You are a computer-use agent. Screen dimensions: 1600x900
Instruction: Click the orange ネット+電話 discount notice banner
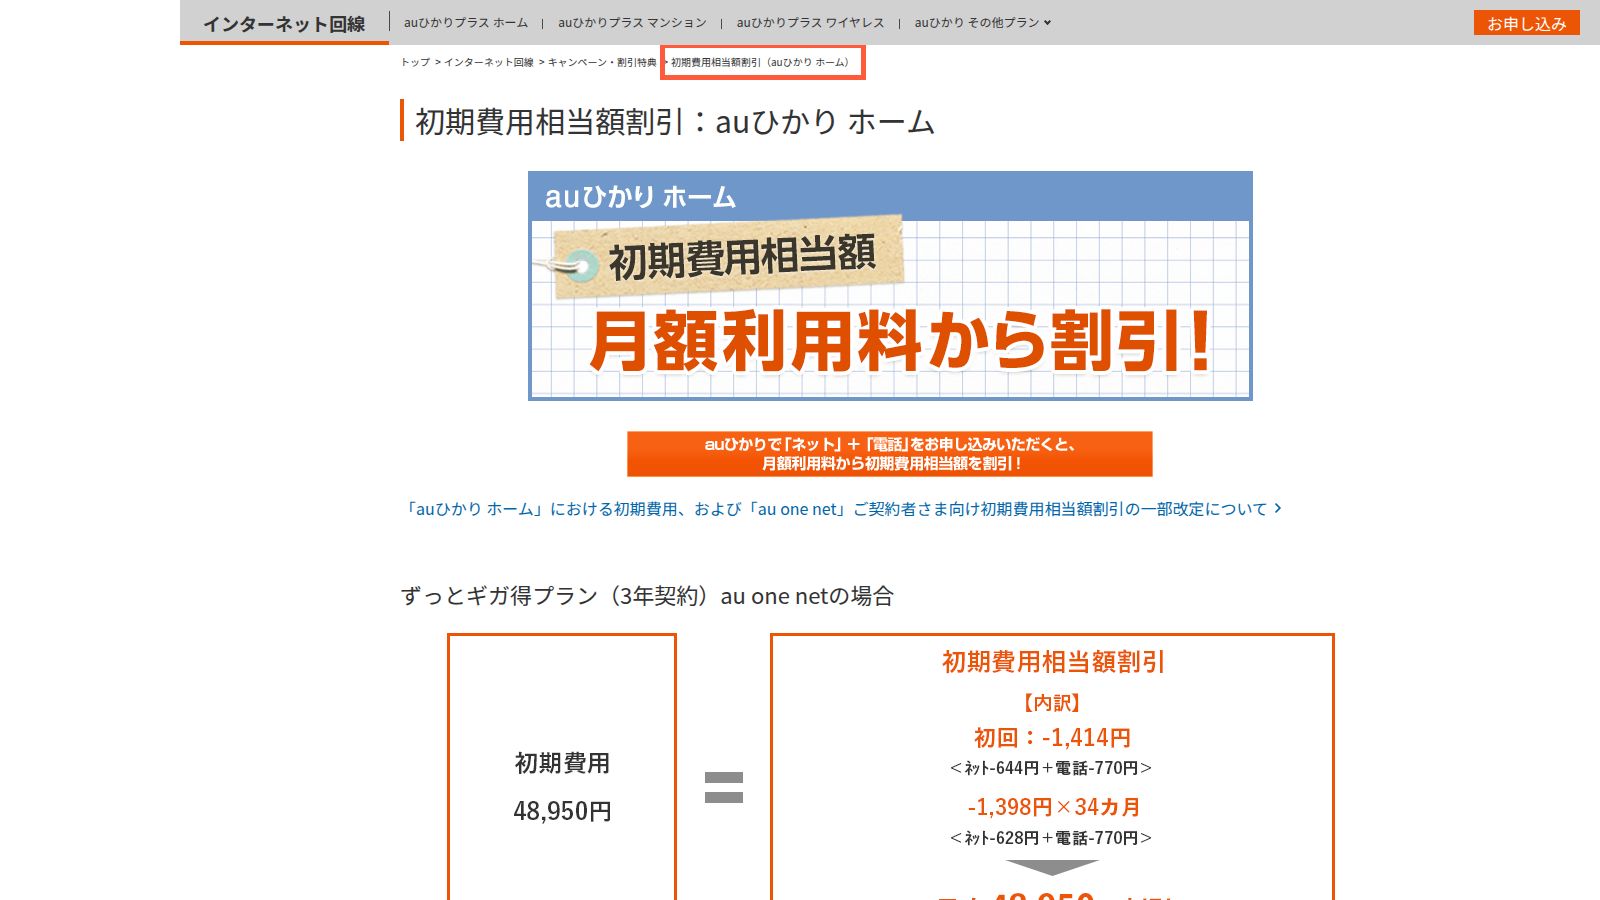click(890, 454)
